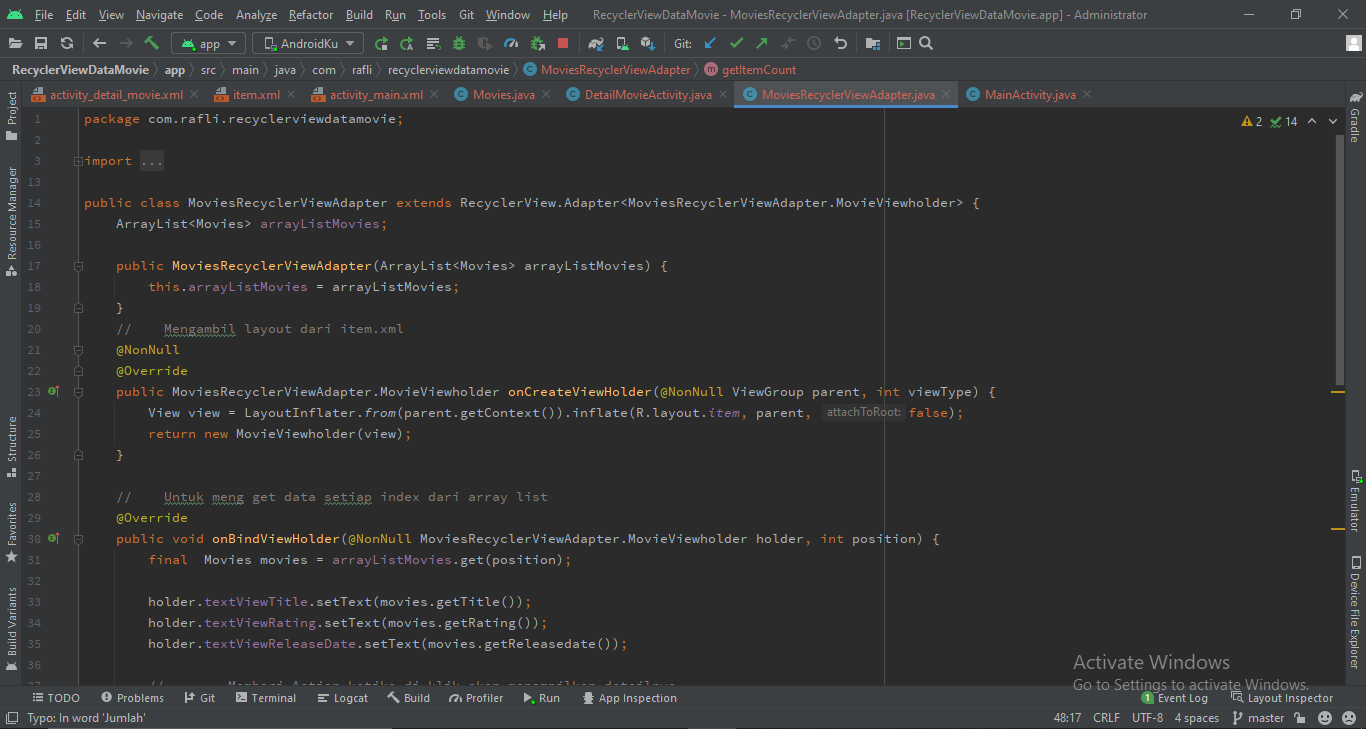Viewport: 1366px width, 729px height.
Task: Sync files with the refresh icon
Action: coord(67,43)
